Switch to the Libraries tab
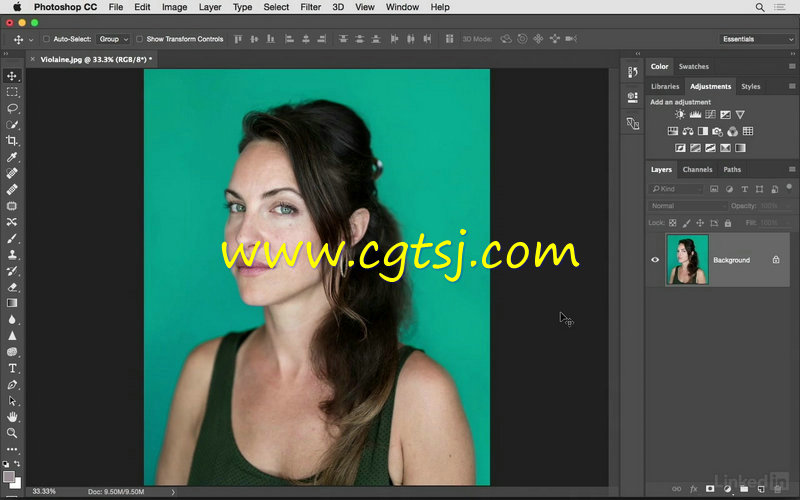The width and height of the screenshot is (800, 500). 665,86
